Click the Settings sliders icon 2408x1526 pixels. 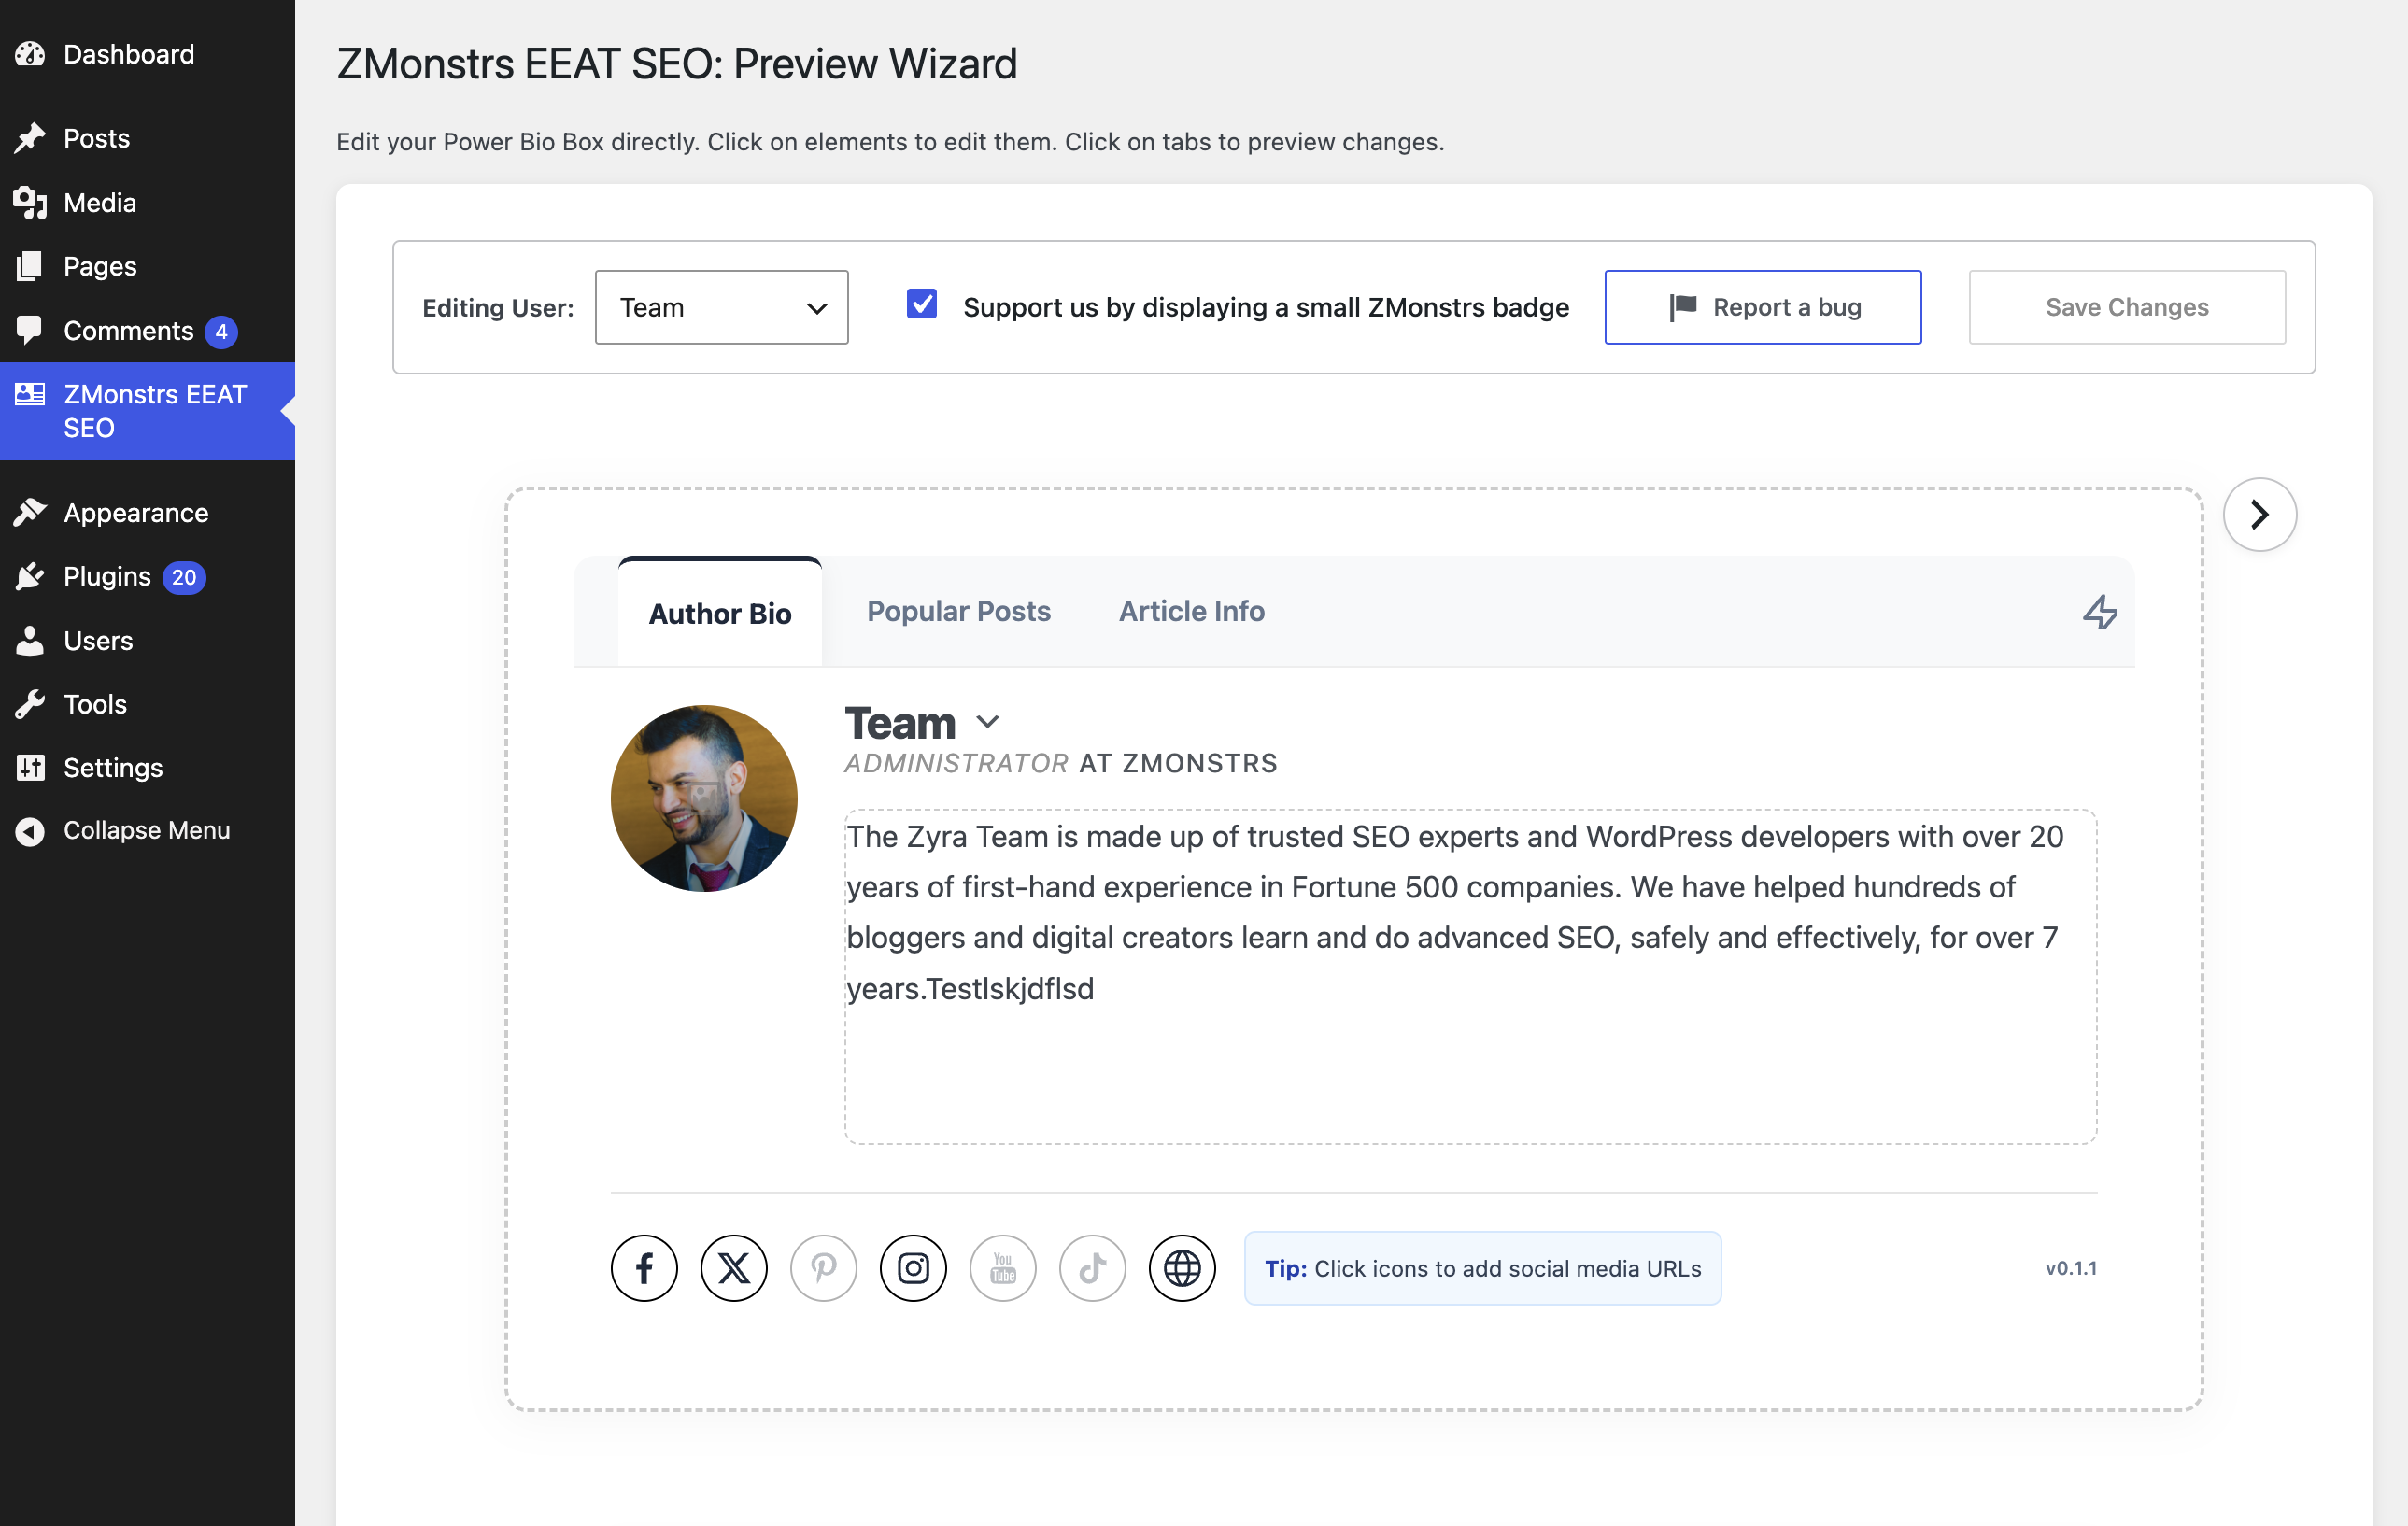[x=30, y=767]
